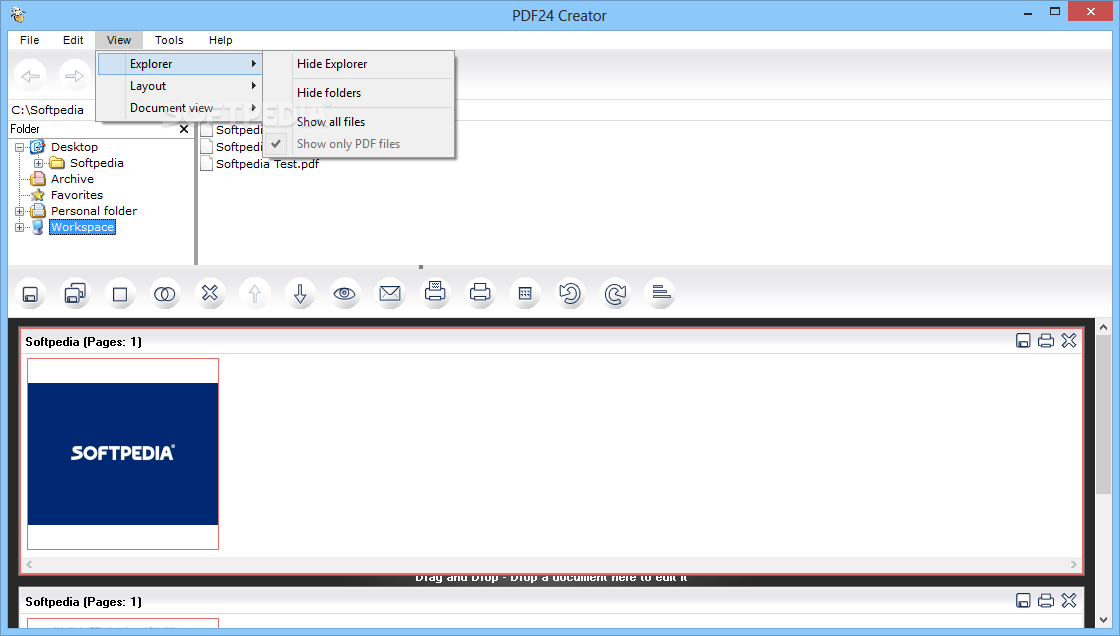Select the Softpedia folder in tree

click(96, 163)
